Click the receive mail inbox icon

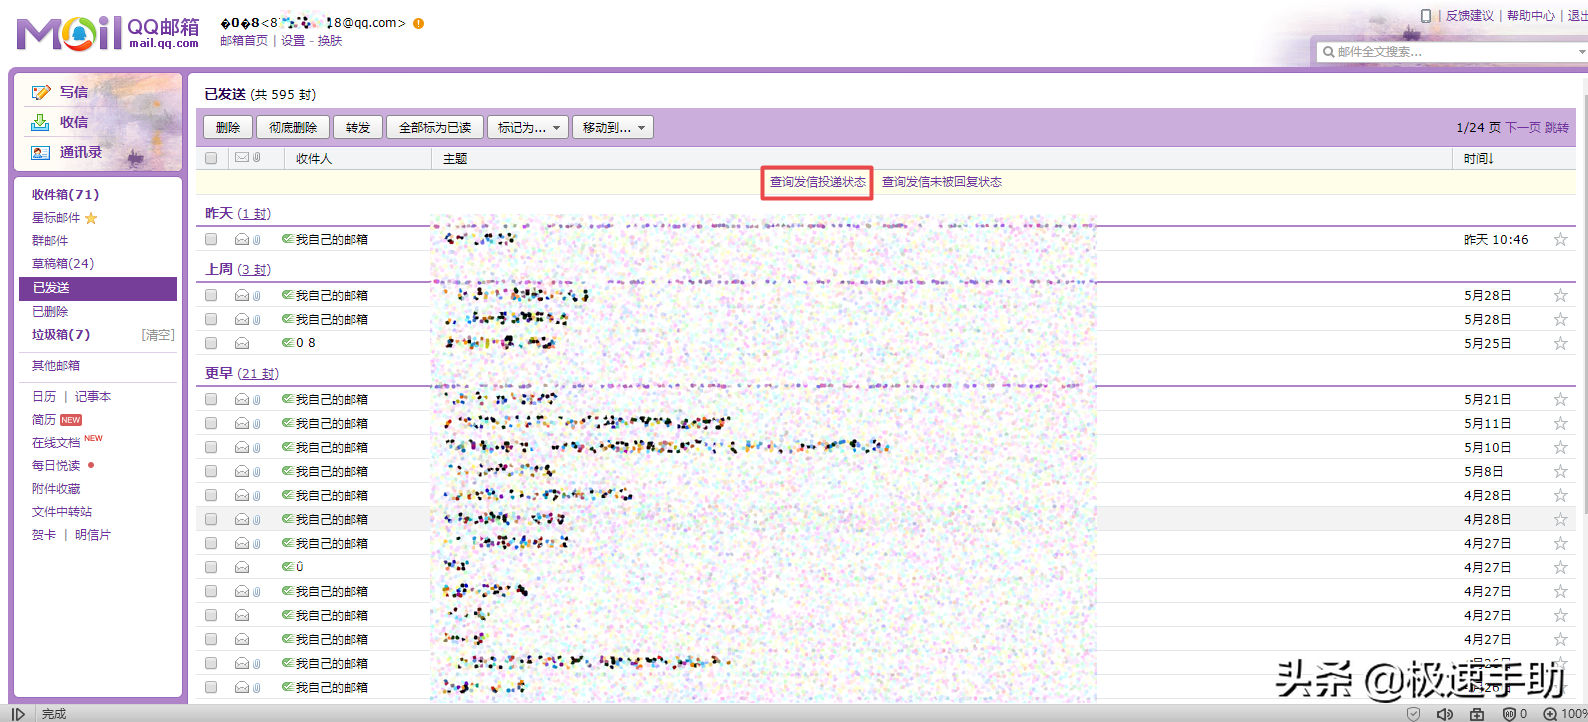[x=40, y=122]
